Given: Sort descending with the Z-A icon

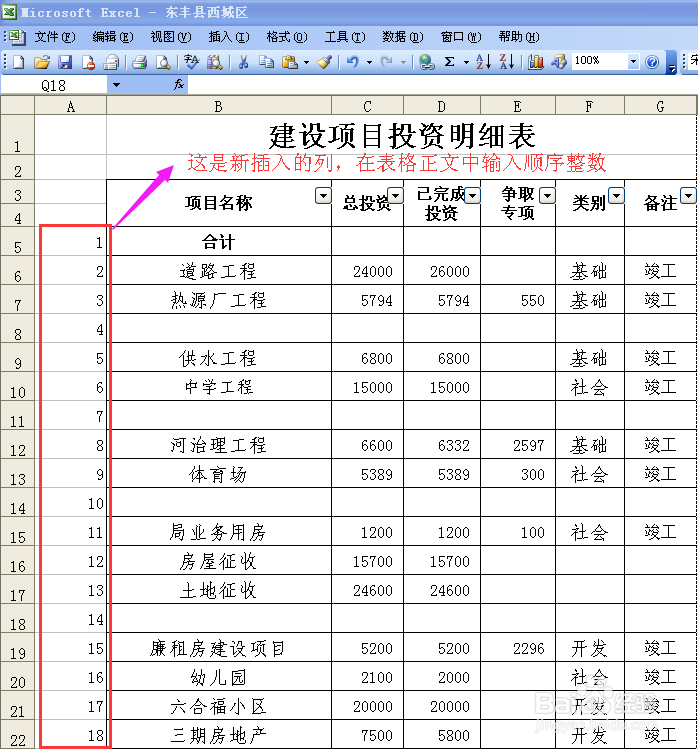Looking at the screenshot, I should click(x=507, y=62).
